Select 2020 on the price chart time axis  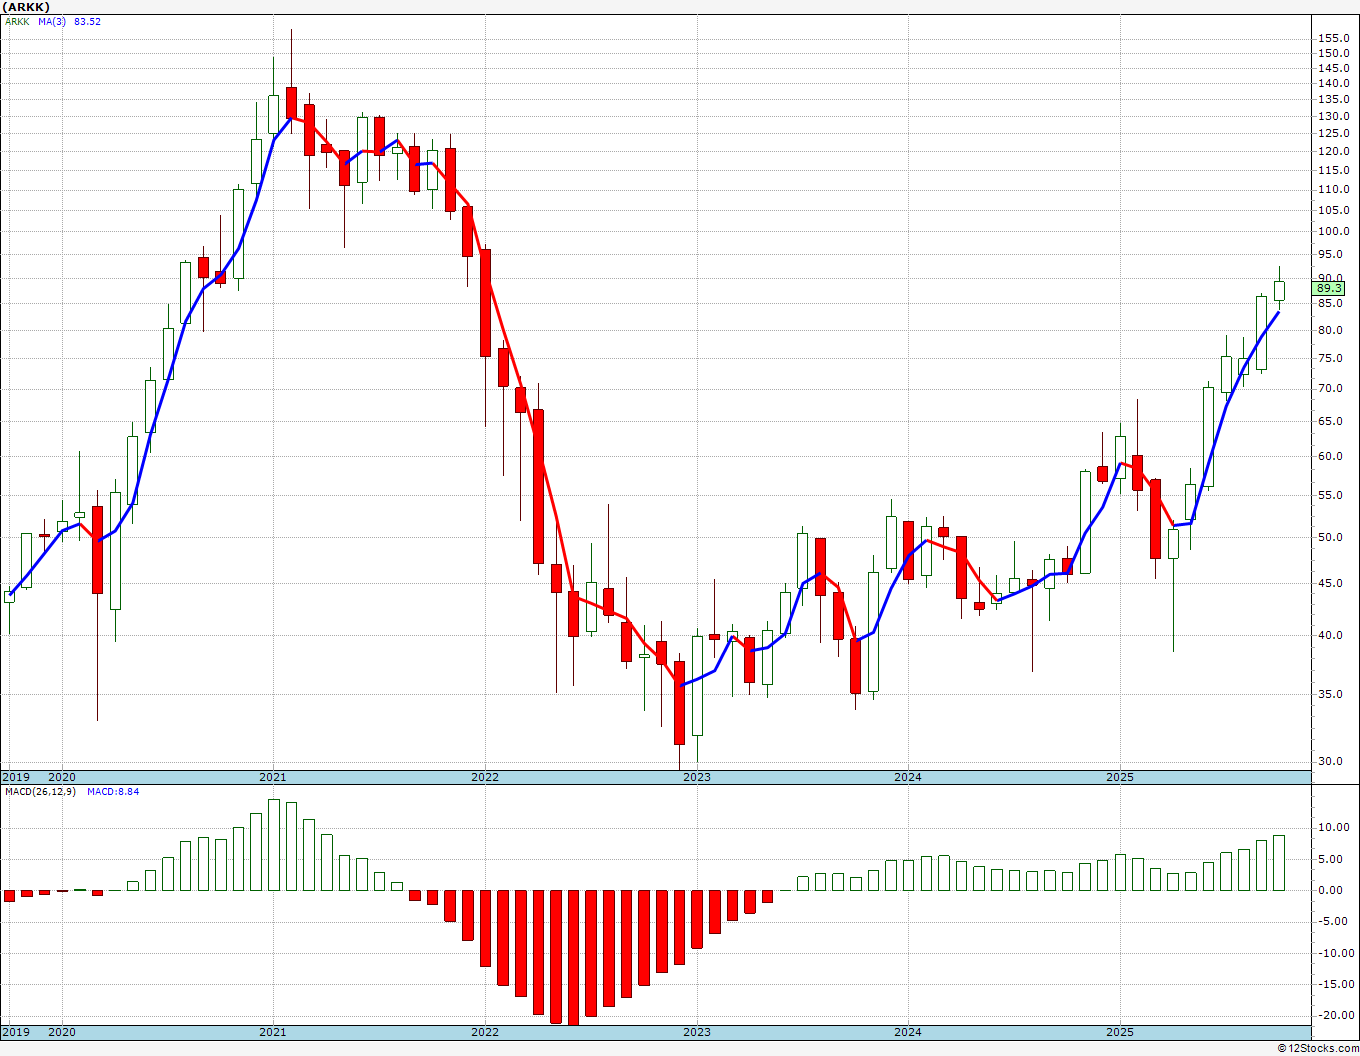point(62,777)
